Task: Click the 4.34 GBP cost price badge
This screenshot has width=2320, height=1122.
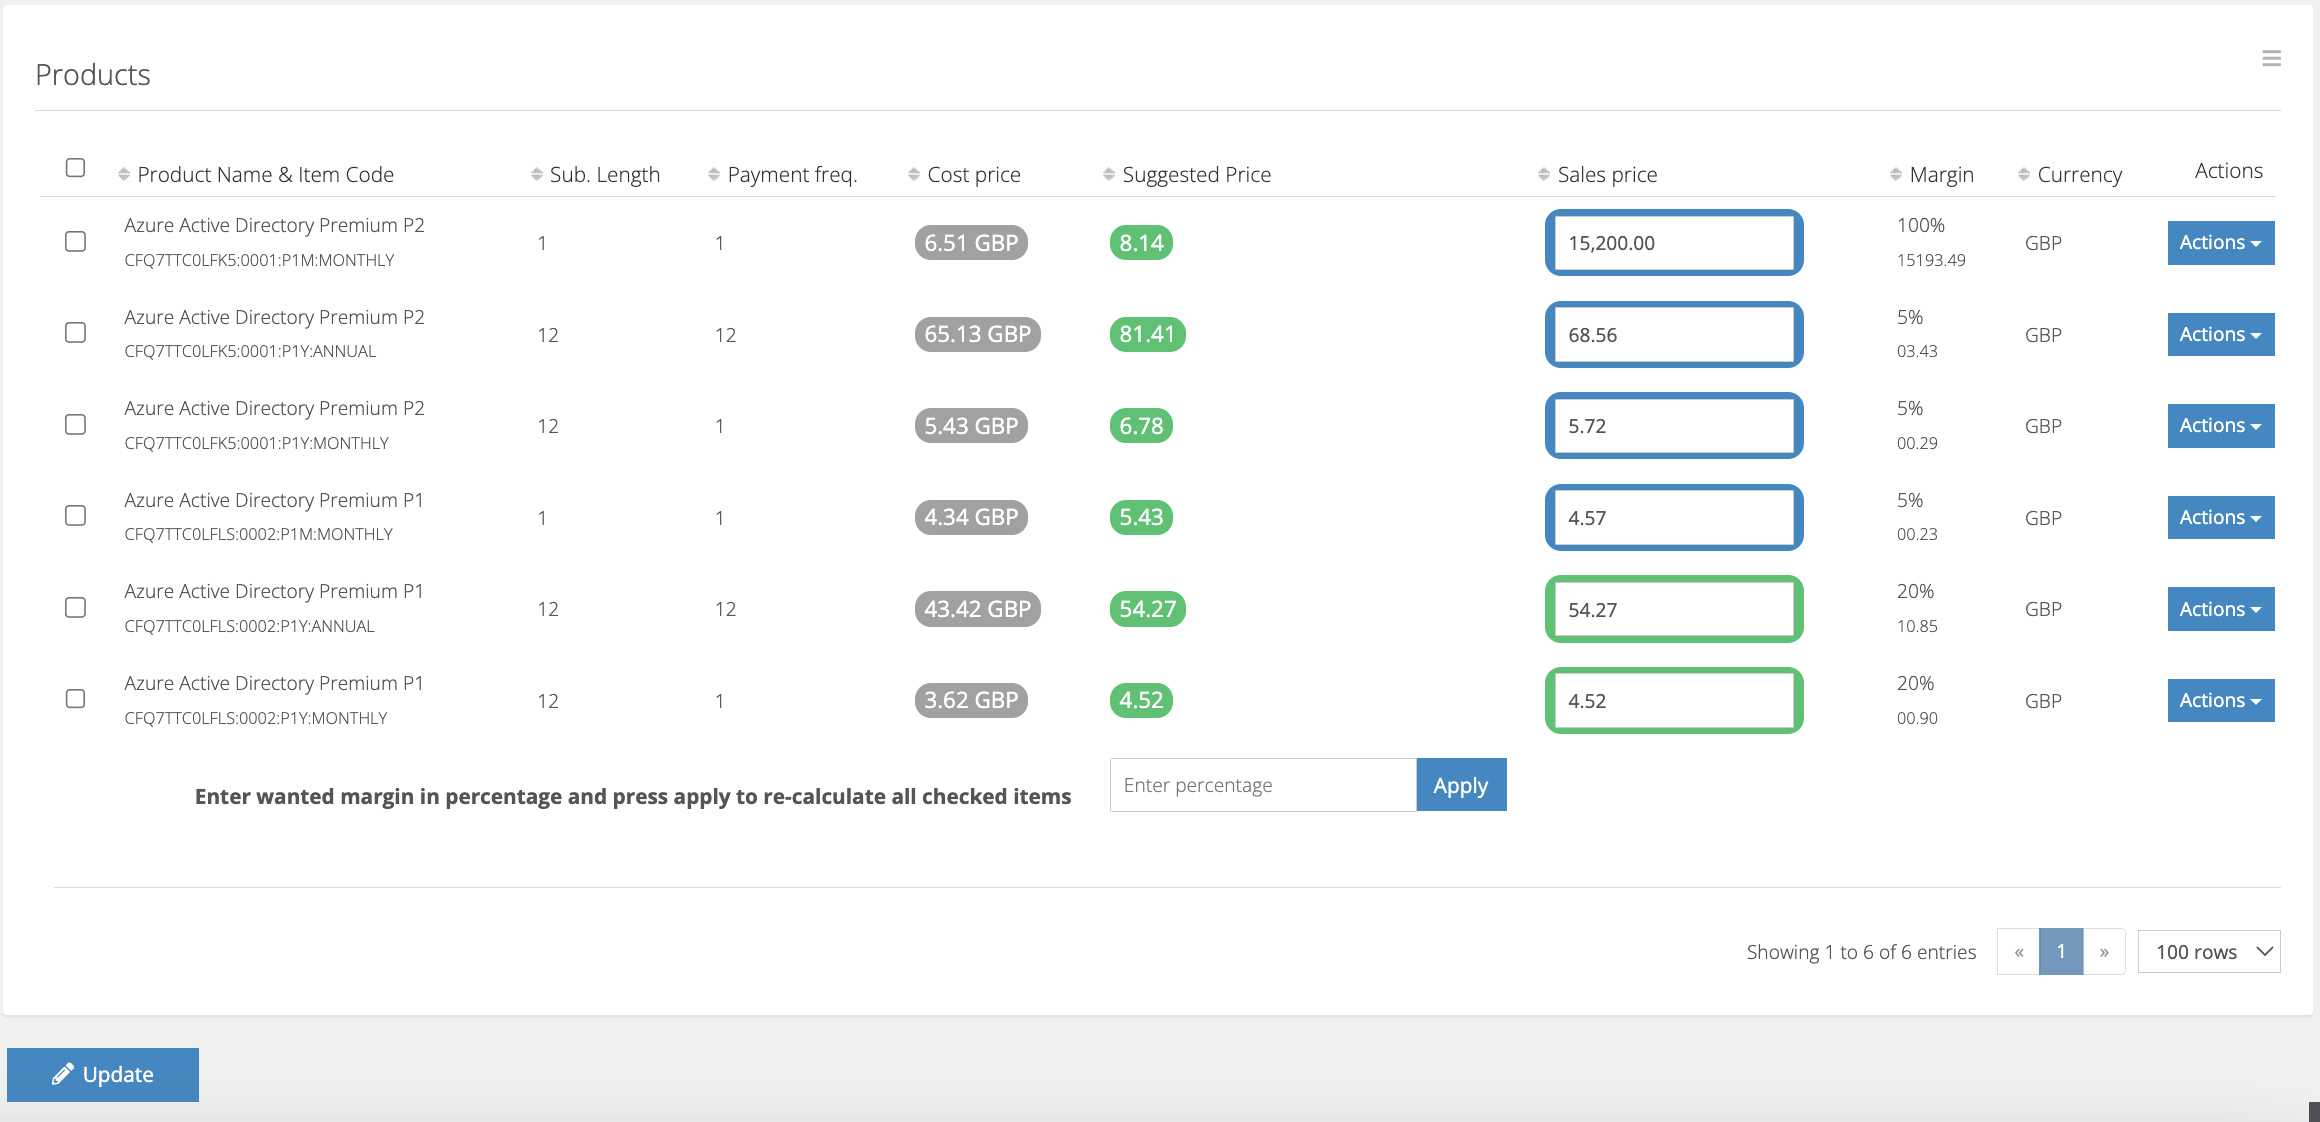Action: click(x=971, y=517)
